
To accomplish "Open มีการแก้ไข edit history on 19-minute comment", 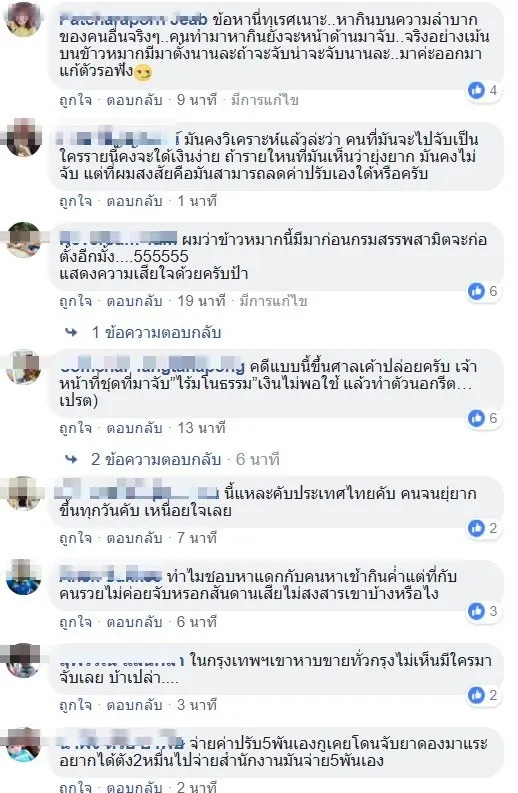I will pos(273,301).
